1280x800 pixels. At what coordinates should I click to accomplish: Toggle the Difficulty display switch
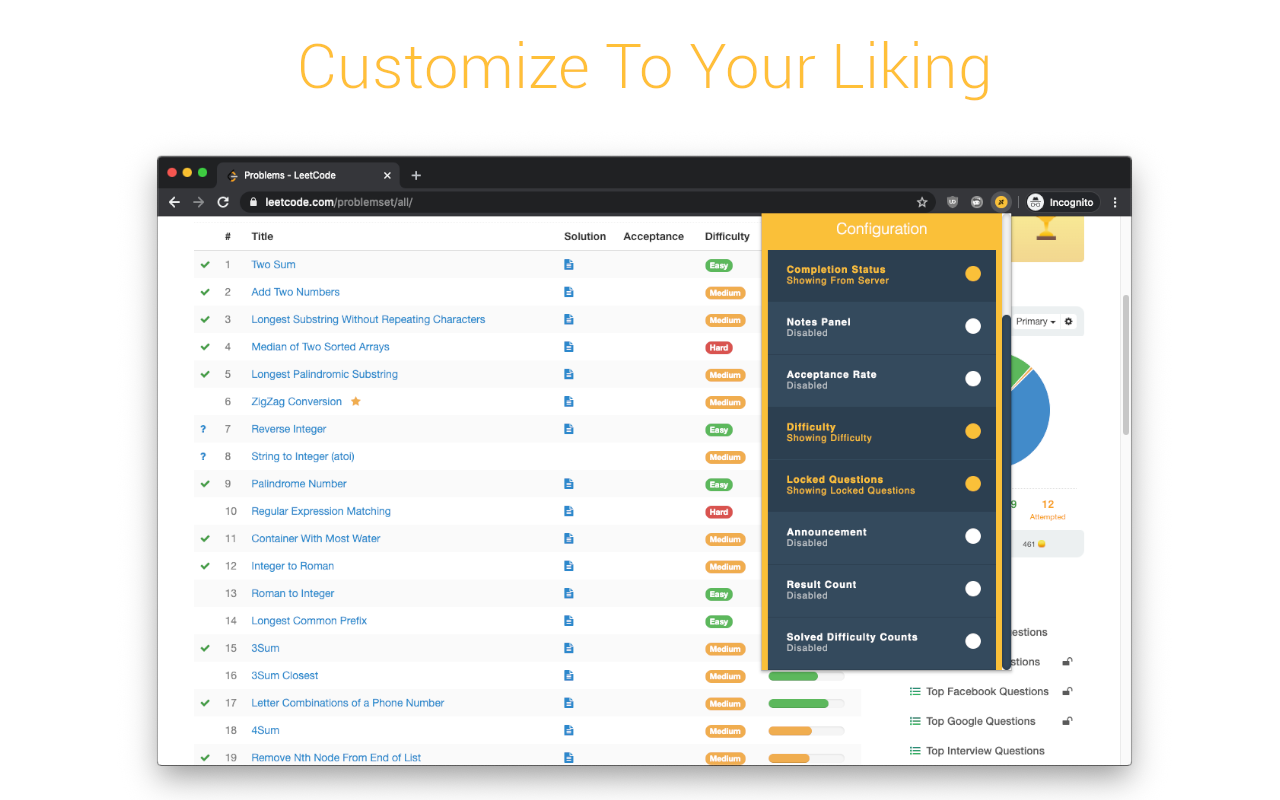click(973, 431)
